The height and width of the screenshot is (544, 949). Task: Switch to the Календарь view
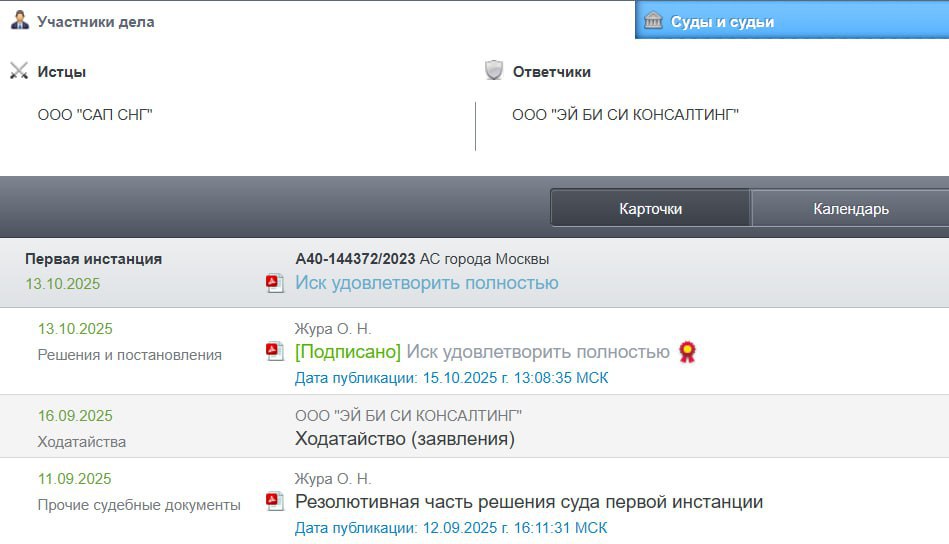point(850,209)
